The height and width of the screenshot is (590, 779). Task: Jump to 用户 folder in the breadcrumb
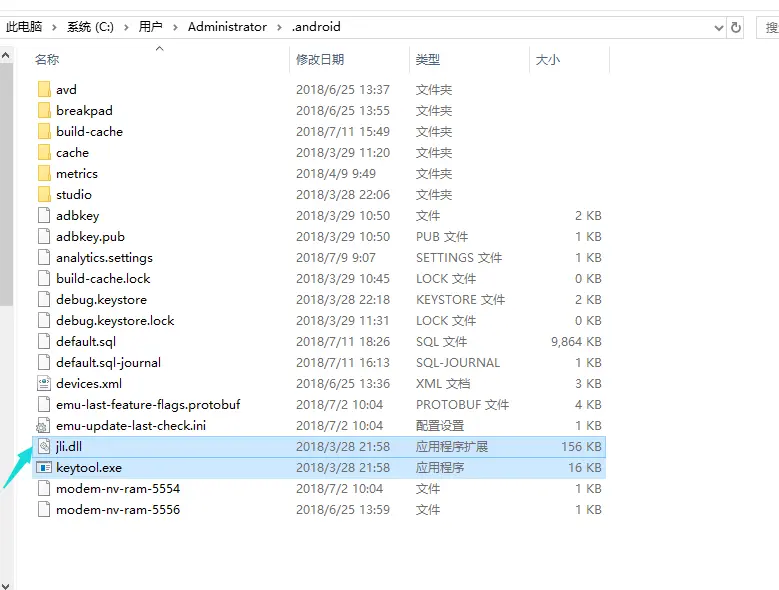pyautogui.click(x=151, y=26)
